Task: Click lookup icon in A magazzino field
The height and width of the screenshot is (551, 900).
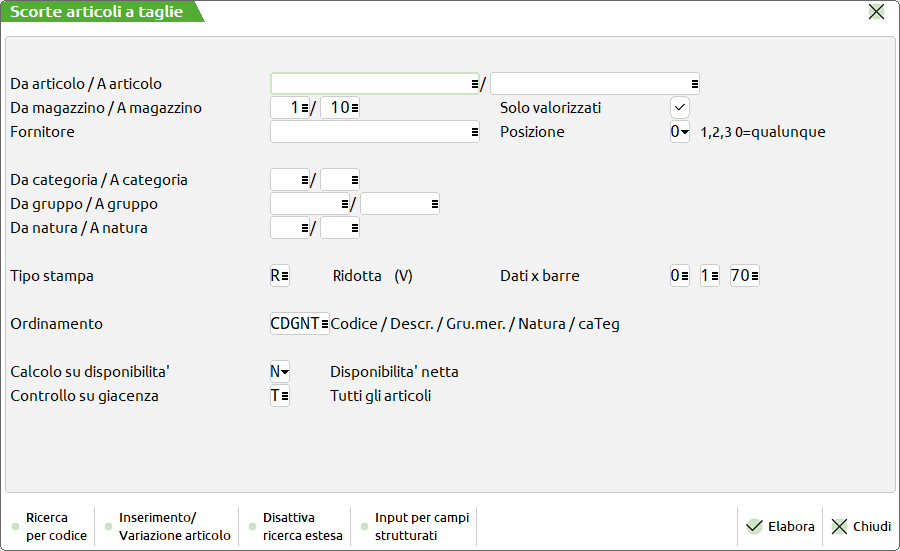Action: [354, 108]
